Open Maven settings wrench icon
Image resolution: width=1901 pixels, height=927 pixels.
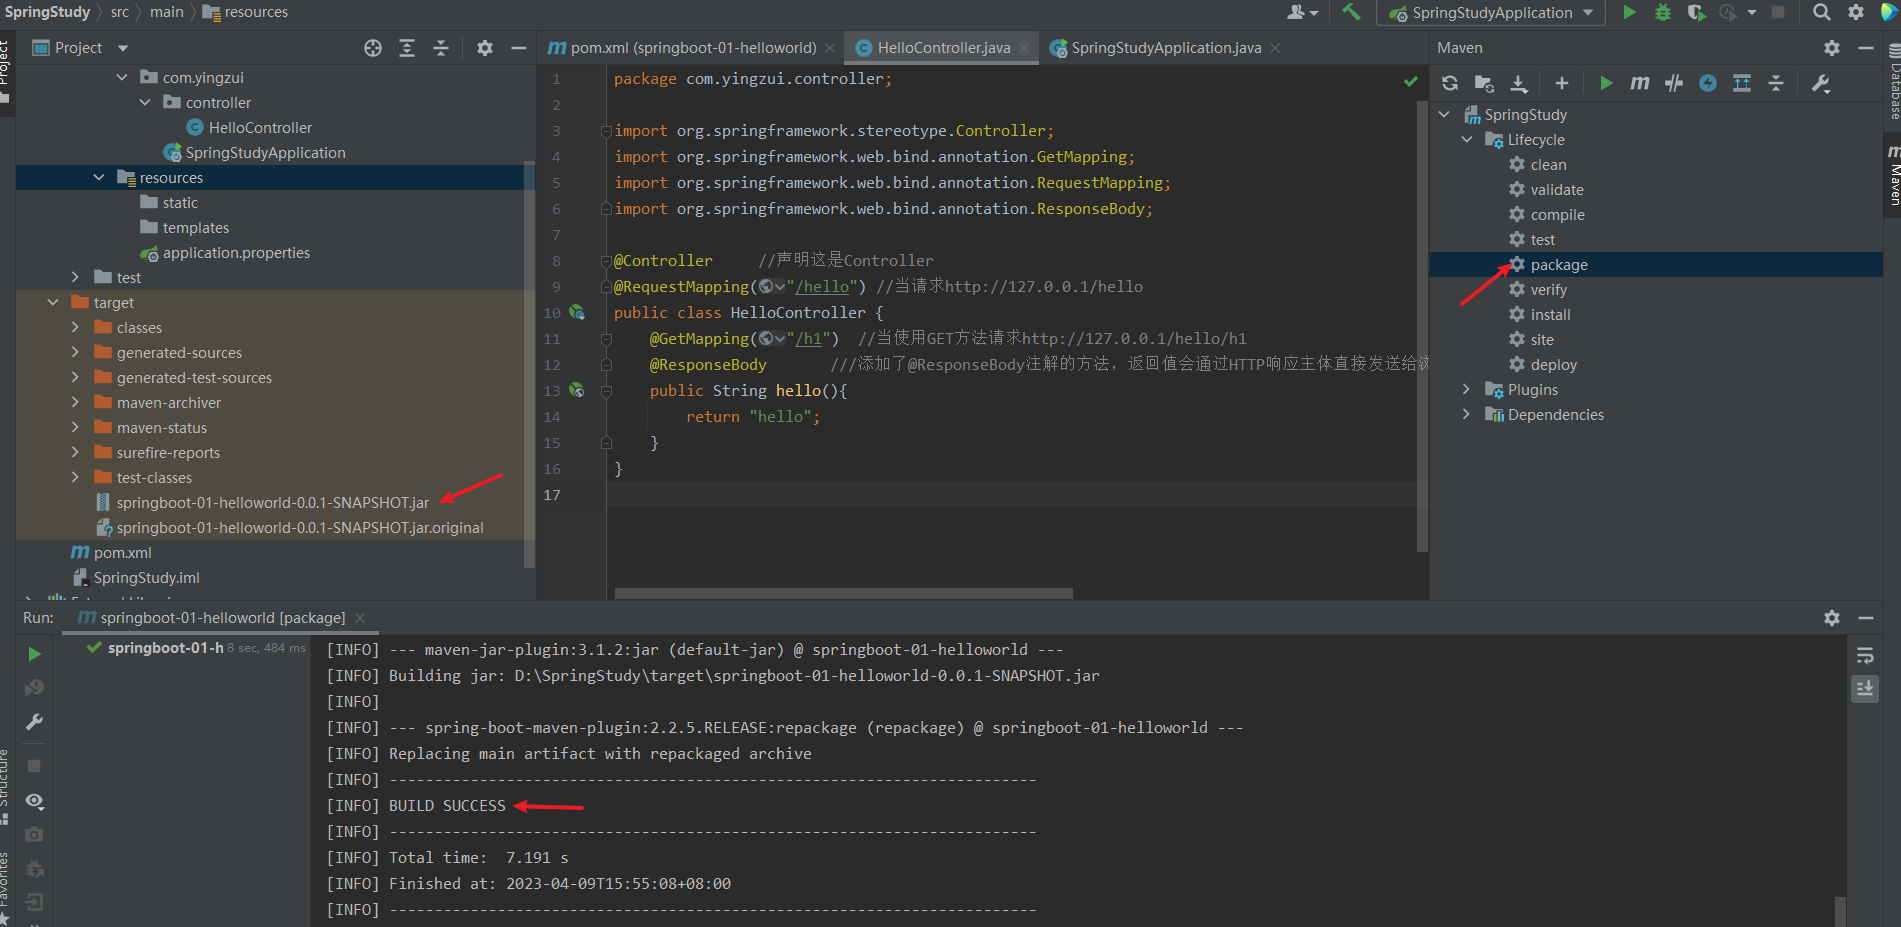point(1821,84)
